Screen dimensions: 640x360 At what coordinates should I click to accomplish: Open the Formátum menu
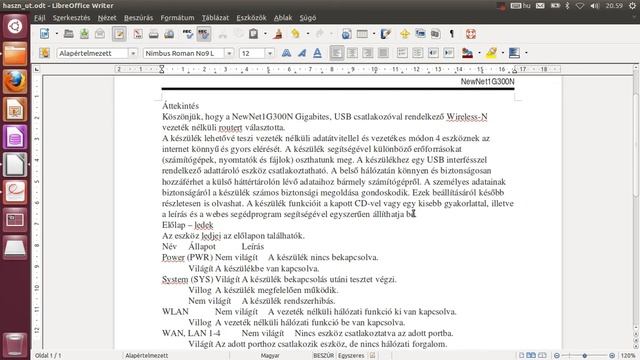click(x=177, y=18)
